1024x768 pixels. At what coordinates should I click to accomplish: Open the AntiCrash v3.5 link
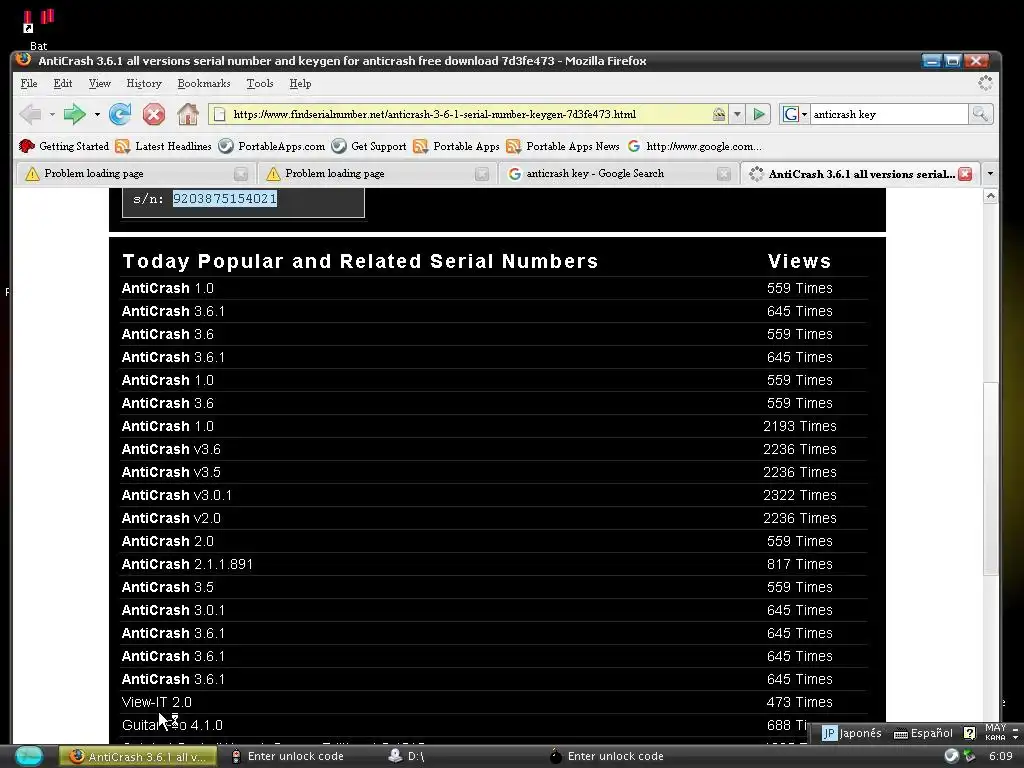point(171,472)
